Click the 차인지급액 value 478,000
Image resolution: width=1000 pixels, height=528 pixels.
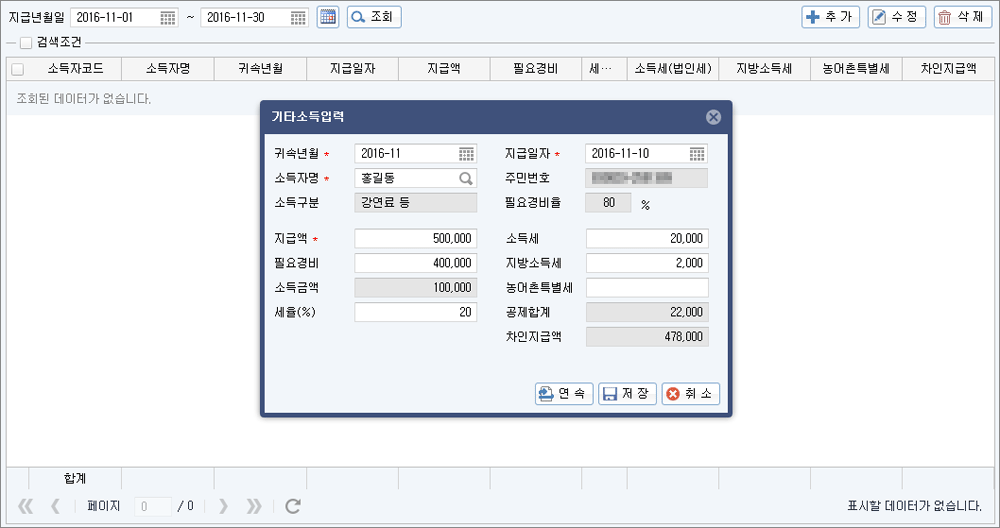click(x=647, y=337)
